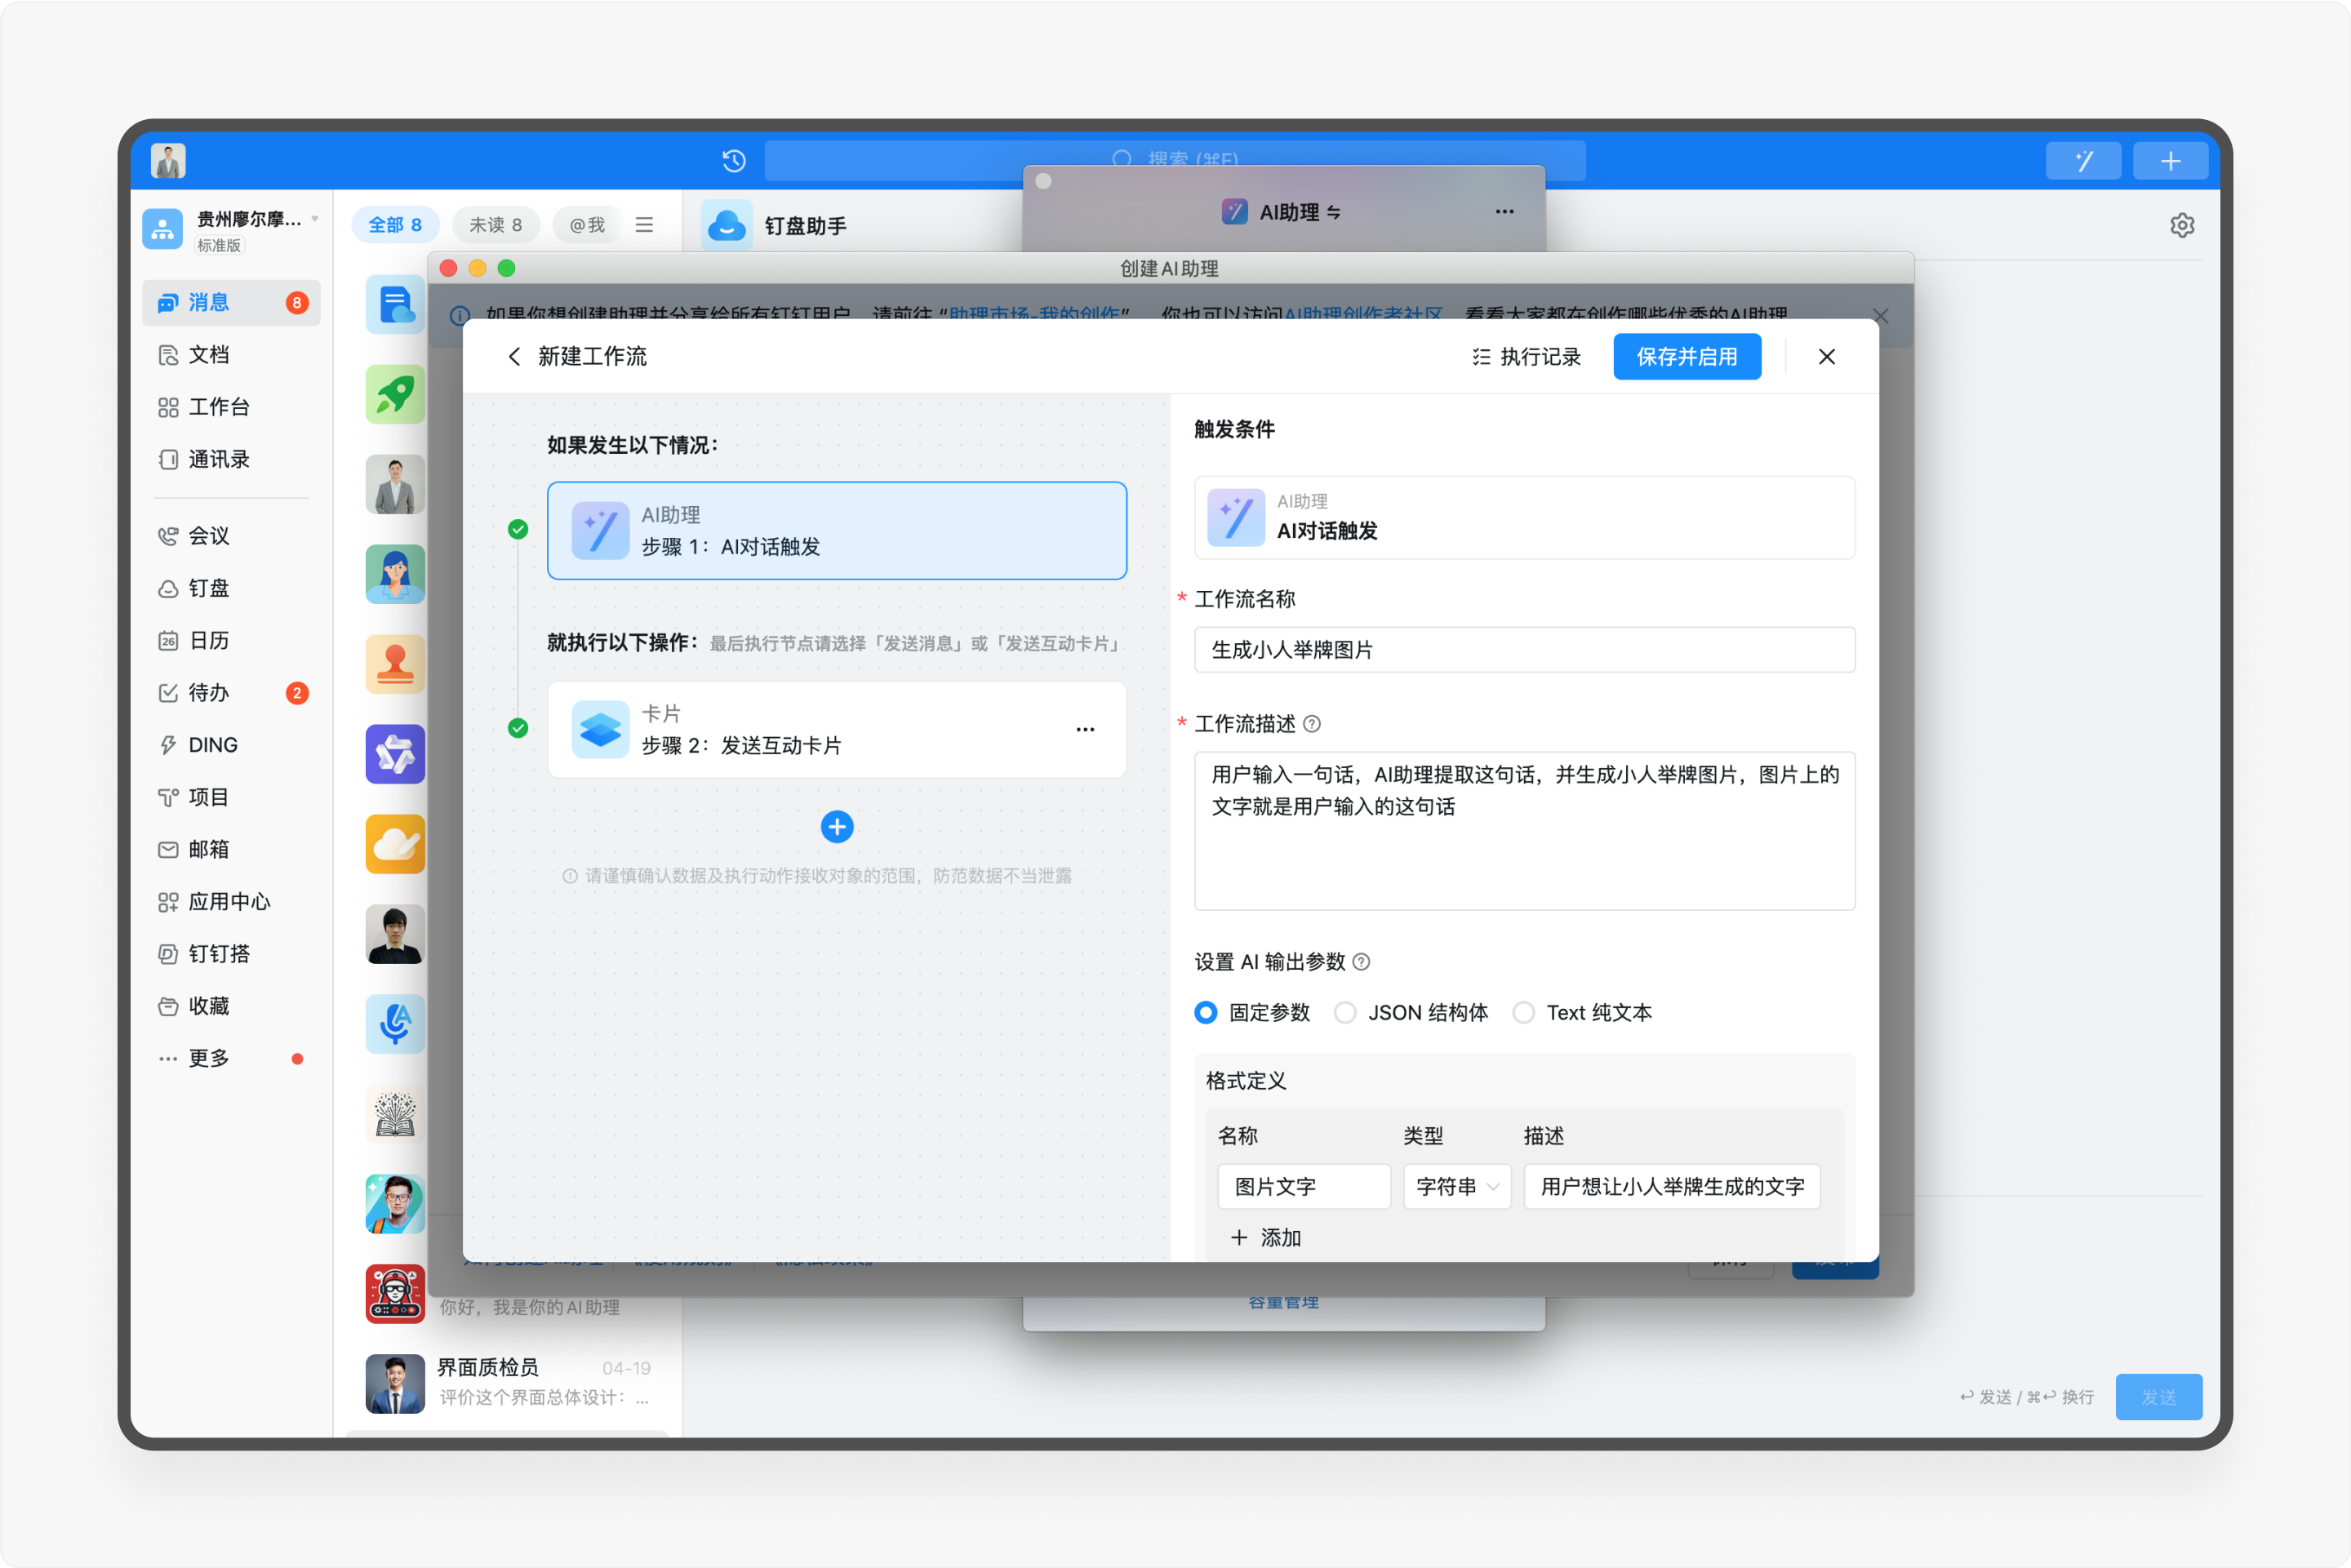Open 工作台 in the sidebar
Screen dimensions: 2351x1568
pyautogui.click(x=230, y=406)
